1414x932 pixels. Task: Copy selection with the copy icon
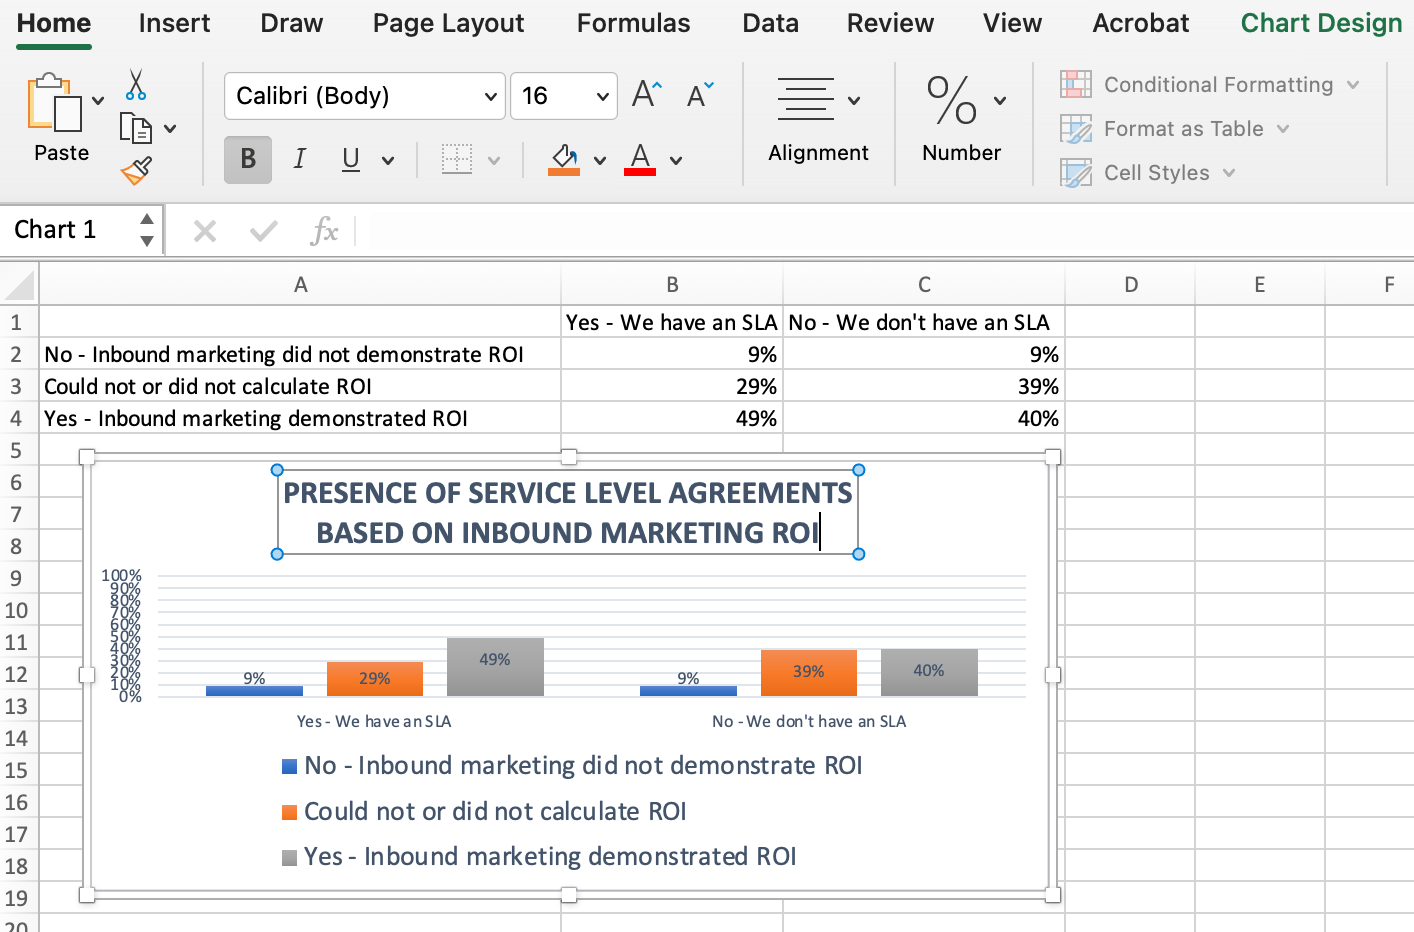[135, 128]
